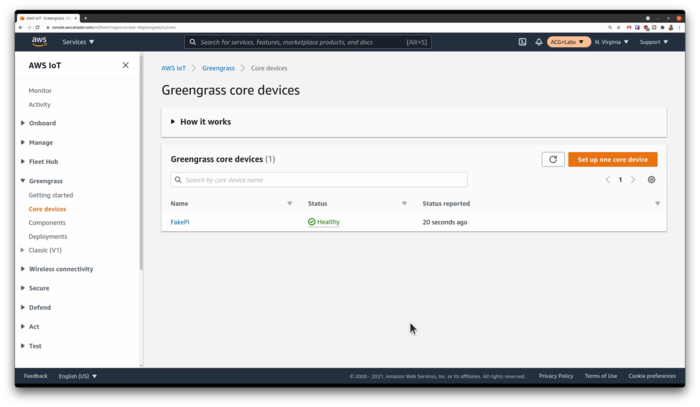Expand Wireless connectivity section
This screenshot has width=700, height=407.
[23, 269]
